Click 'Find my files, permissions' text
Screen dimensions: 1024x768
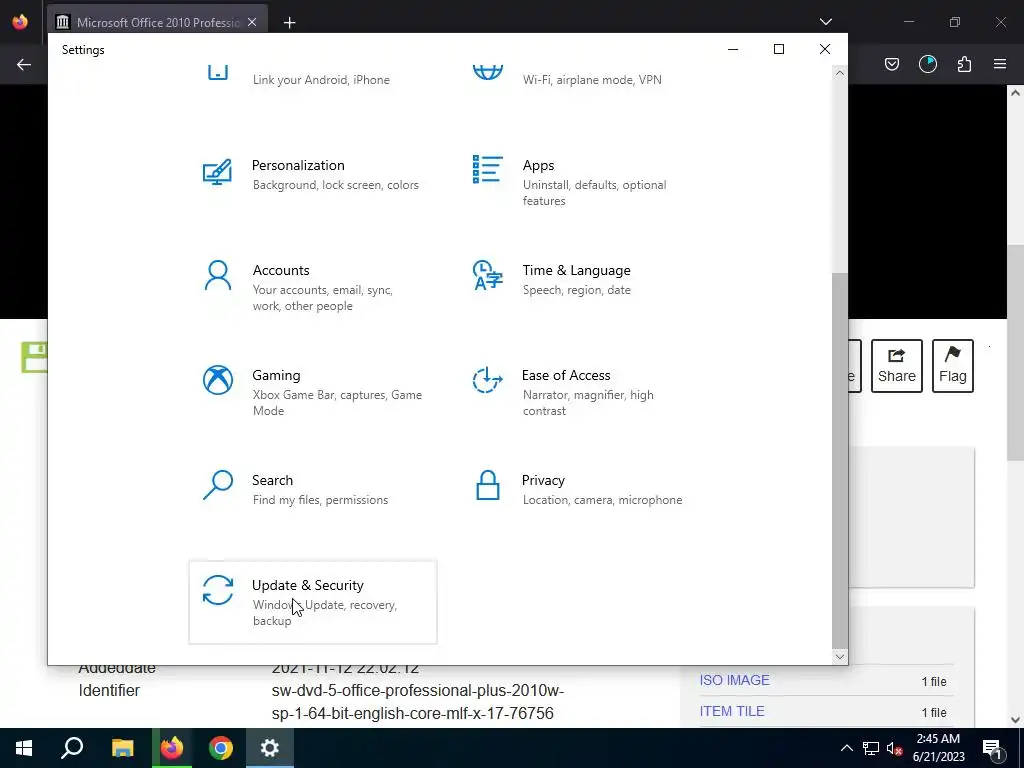click(321, 500)
